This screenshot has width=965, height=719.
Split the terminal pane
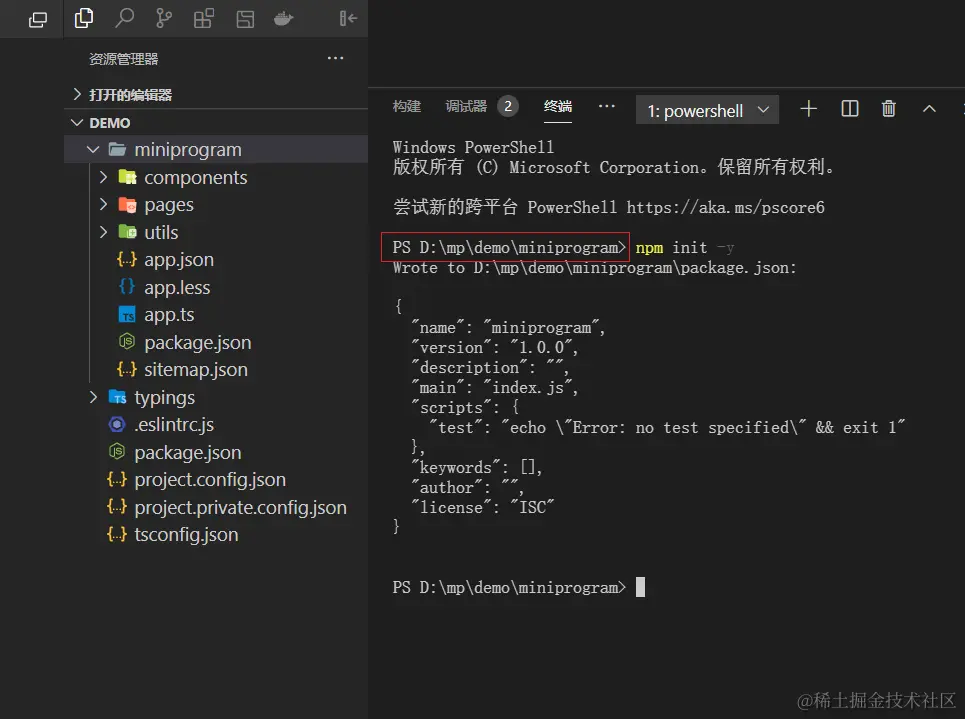pyautogui.click(x=849, y=109)
